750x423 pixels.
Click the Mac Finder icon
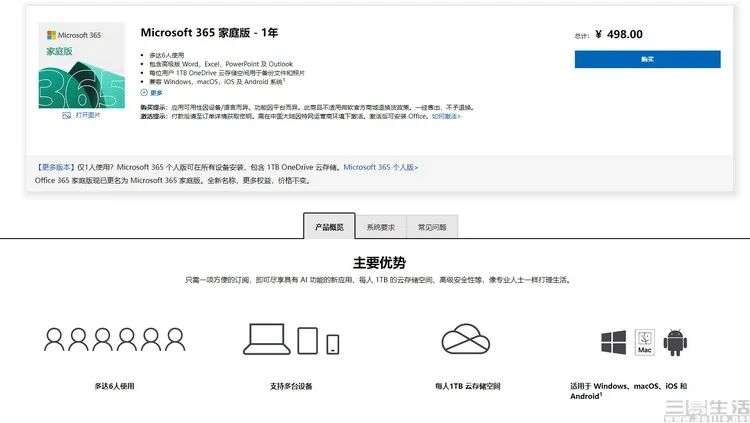644,342
